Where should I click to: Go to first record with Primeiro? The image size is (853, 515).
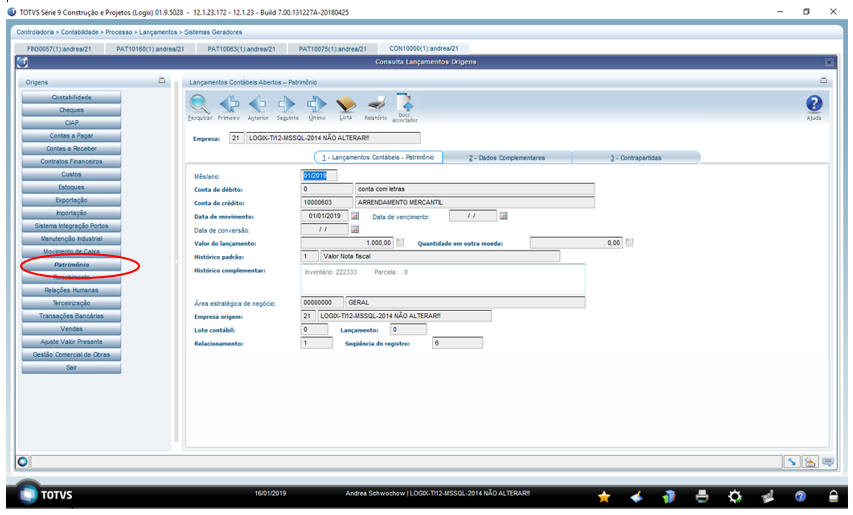click(229, 103)
